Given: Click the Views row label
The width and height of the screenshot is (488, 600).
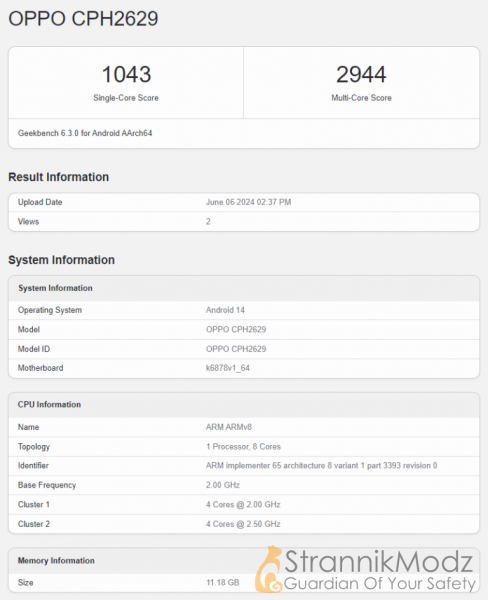Looking at the screenshot, I should [28, 222].
